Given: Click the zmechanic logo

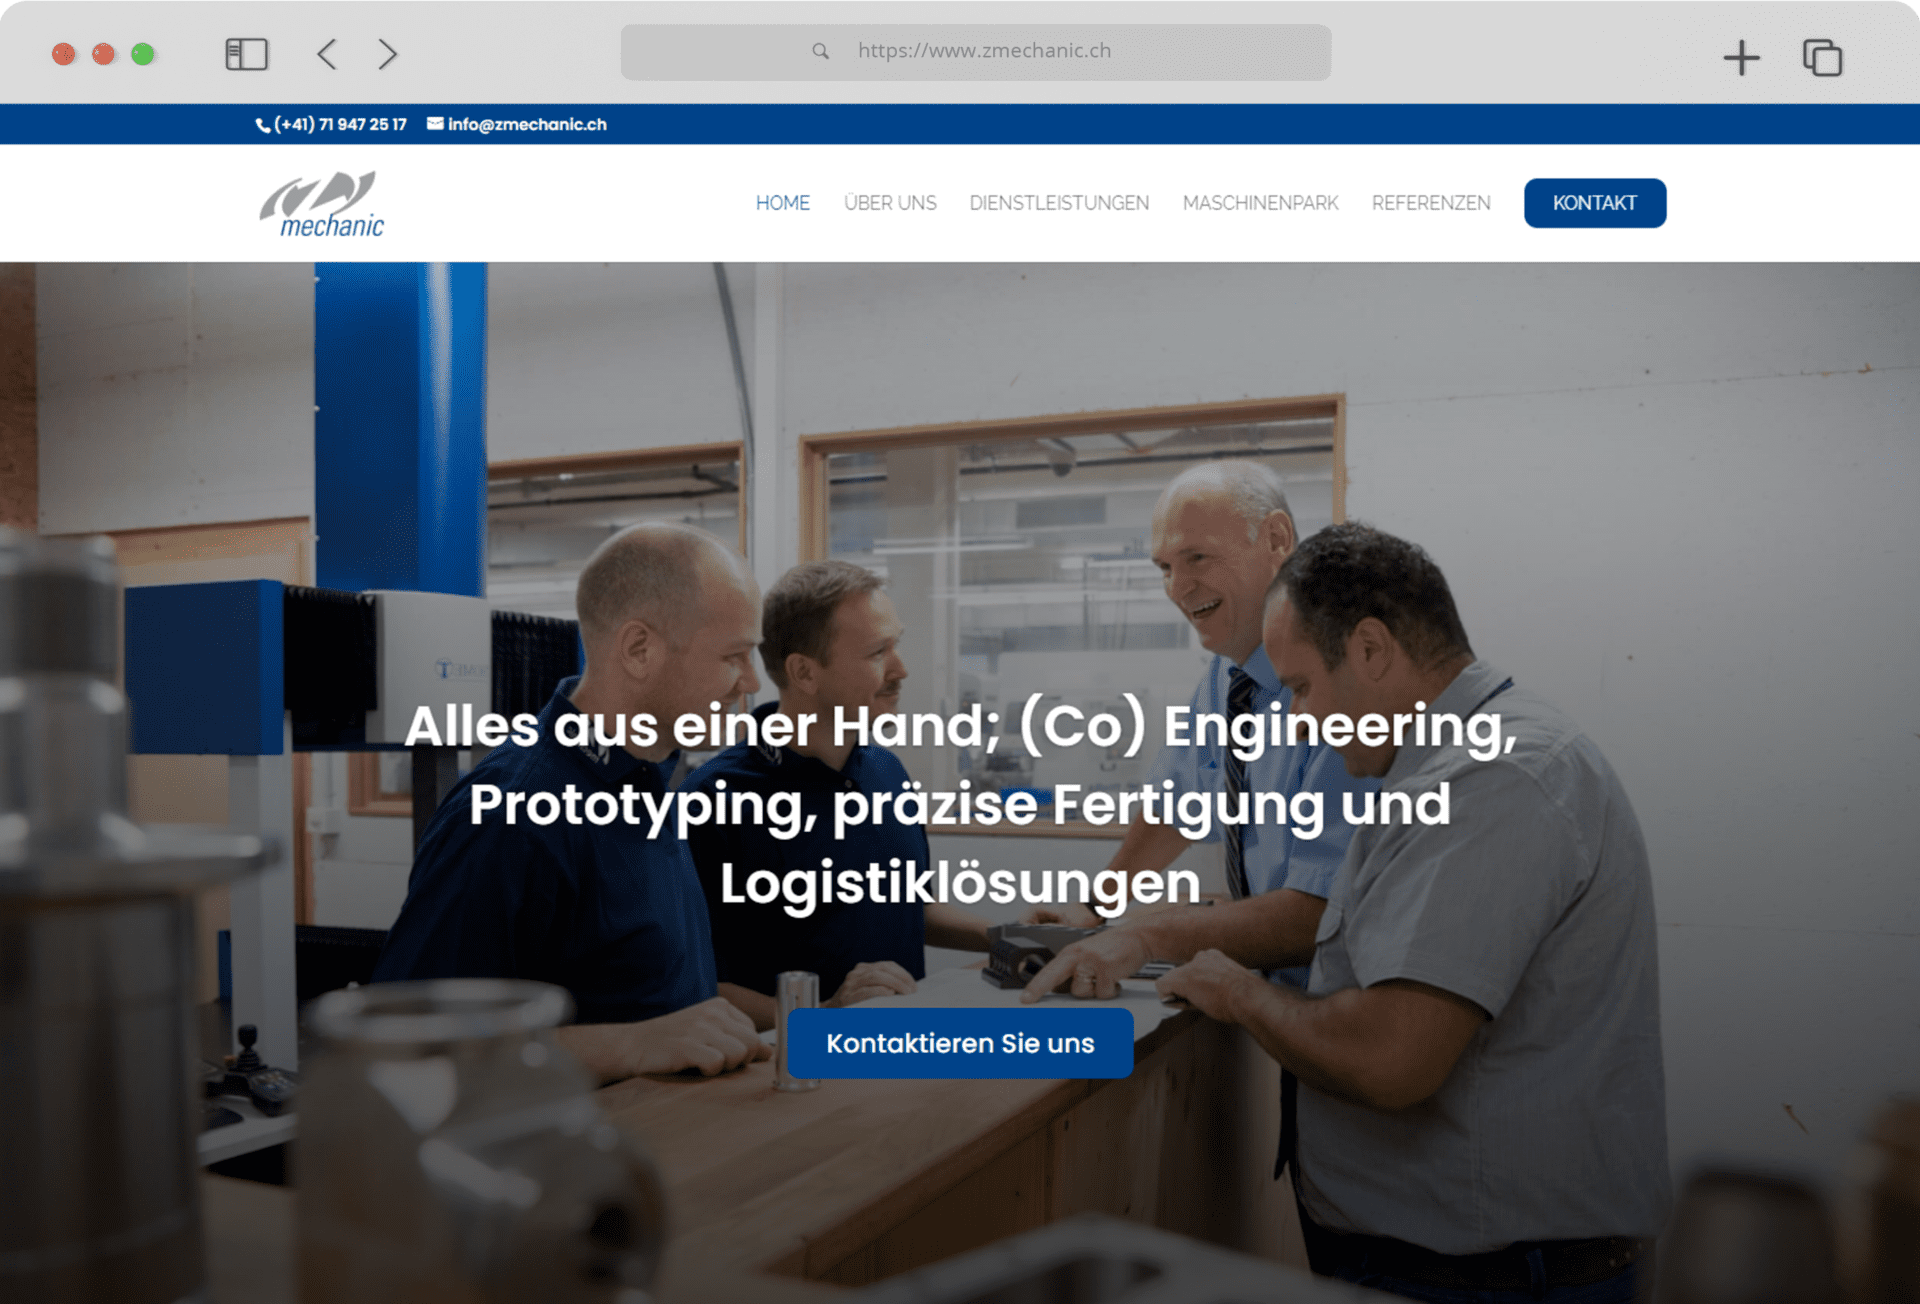Looking at the screenshot, I should [x=322, y=204].
